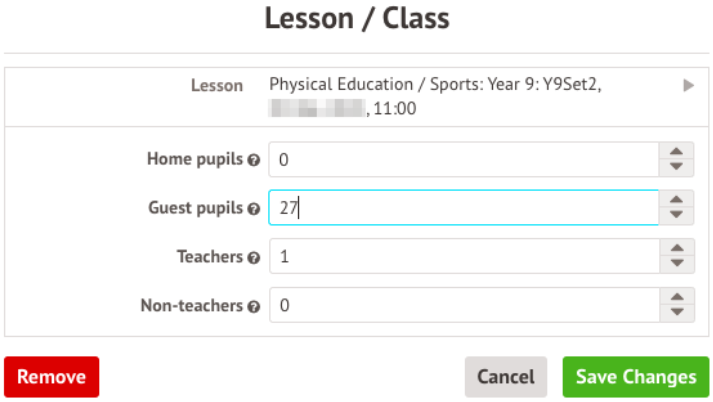Decrease Home pupils with down arrow
This screenshot has width=713, height=402.
coord(677,167)
